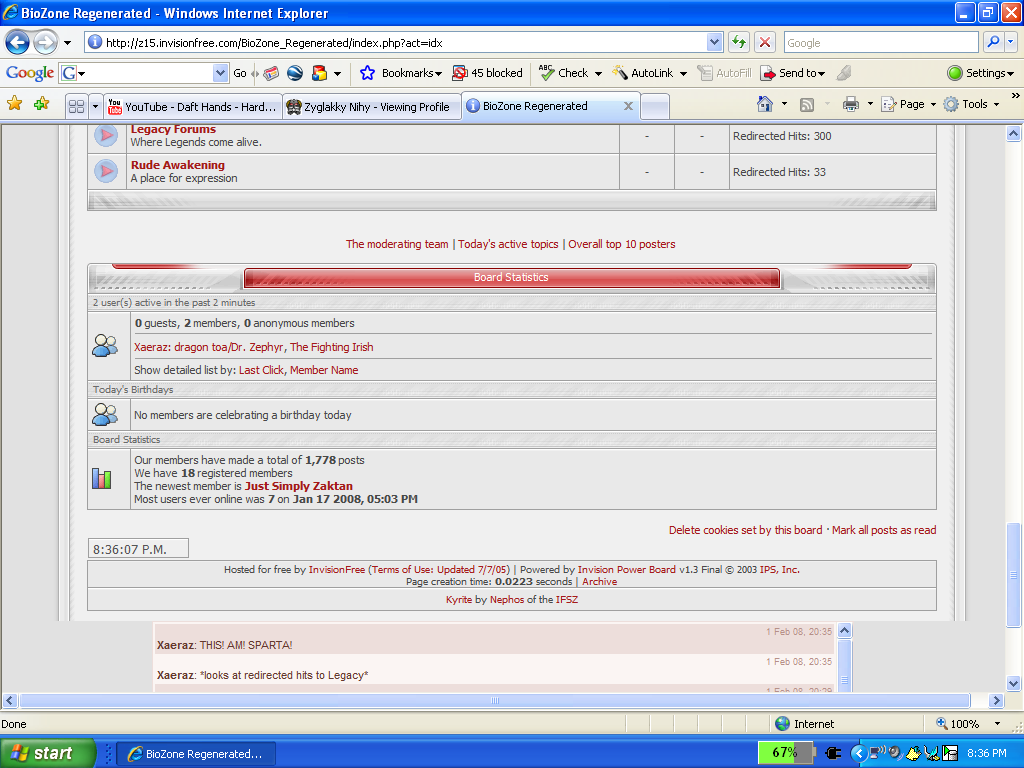Open Google toolbar Settings
This screenshot has height=768, width=1024.
point(980,73)
